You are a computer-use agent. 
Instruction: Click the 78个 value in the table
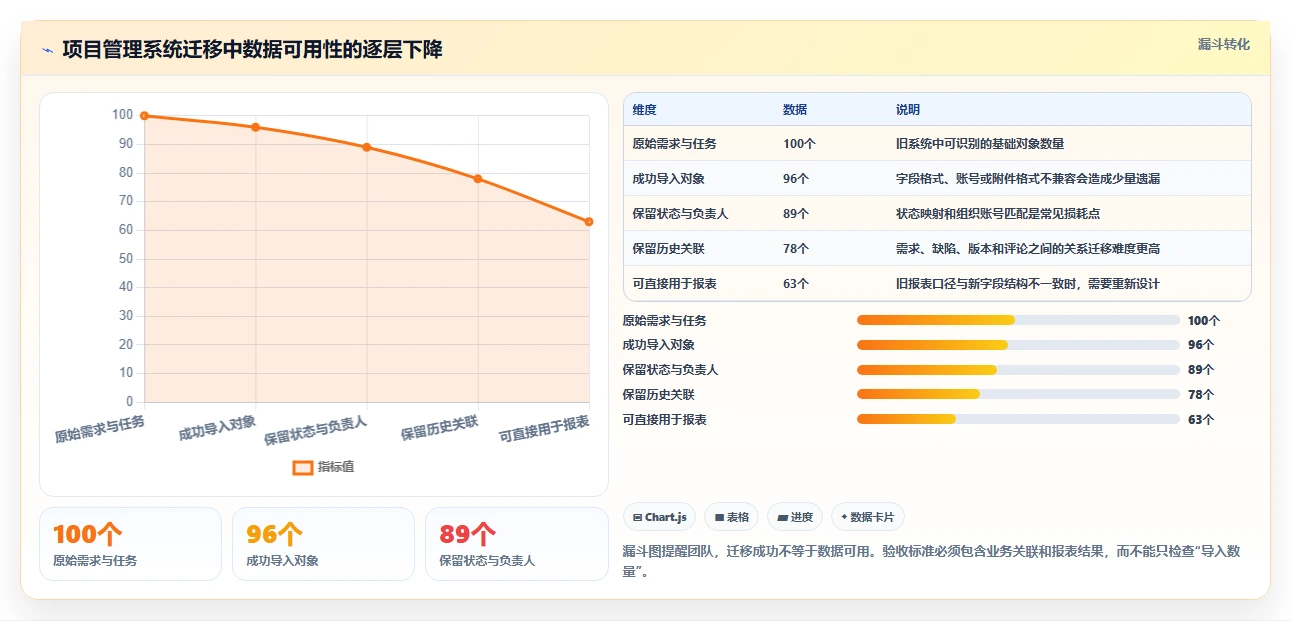click(796, 249)
